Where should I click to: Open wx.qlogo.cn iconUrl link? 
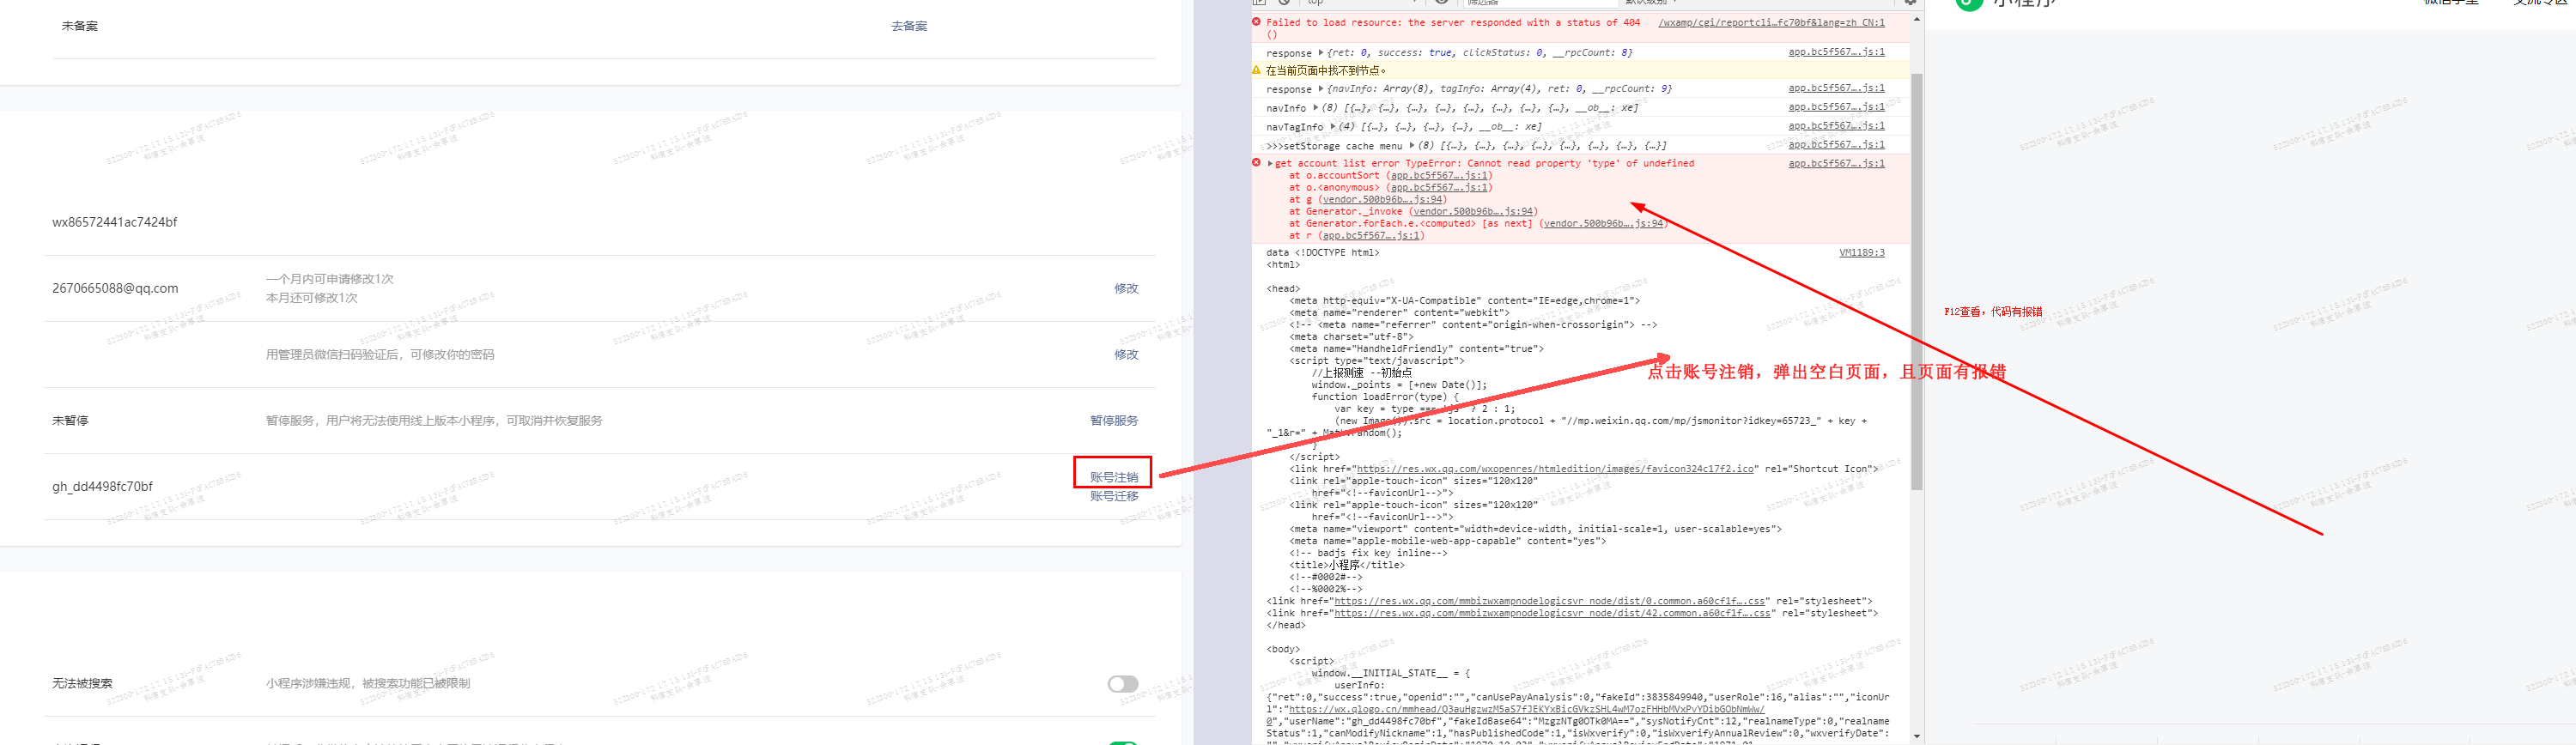[x=1526, y=709]
